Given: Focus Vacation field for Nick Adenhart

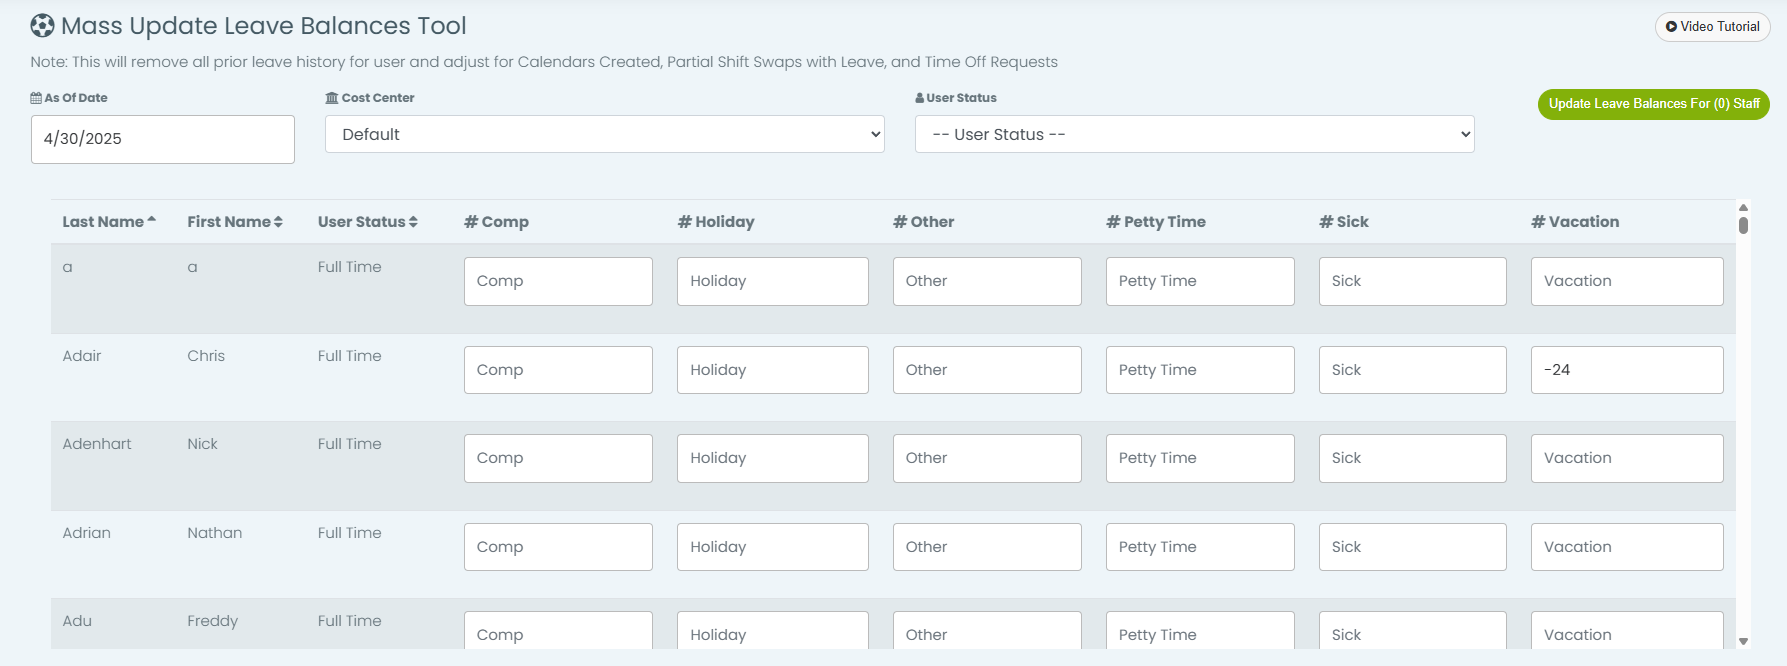Looking at the screenshot, I should click(1627, 458).
